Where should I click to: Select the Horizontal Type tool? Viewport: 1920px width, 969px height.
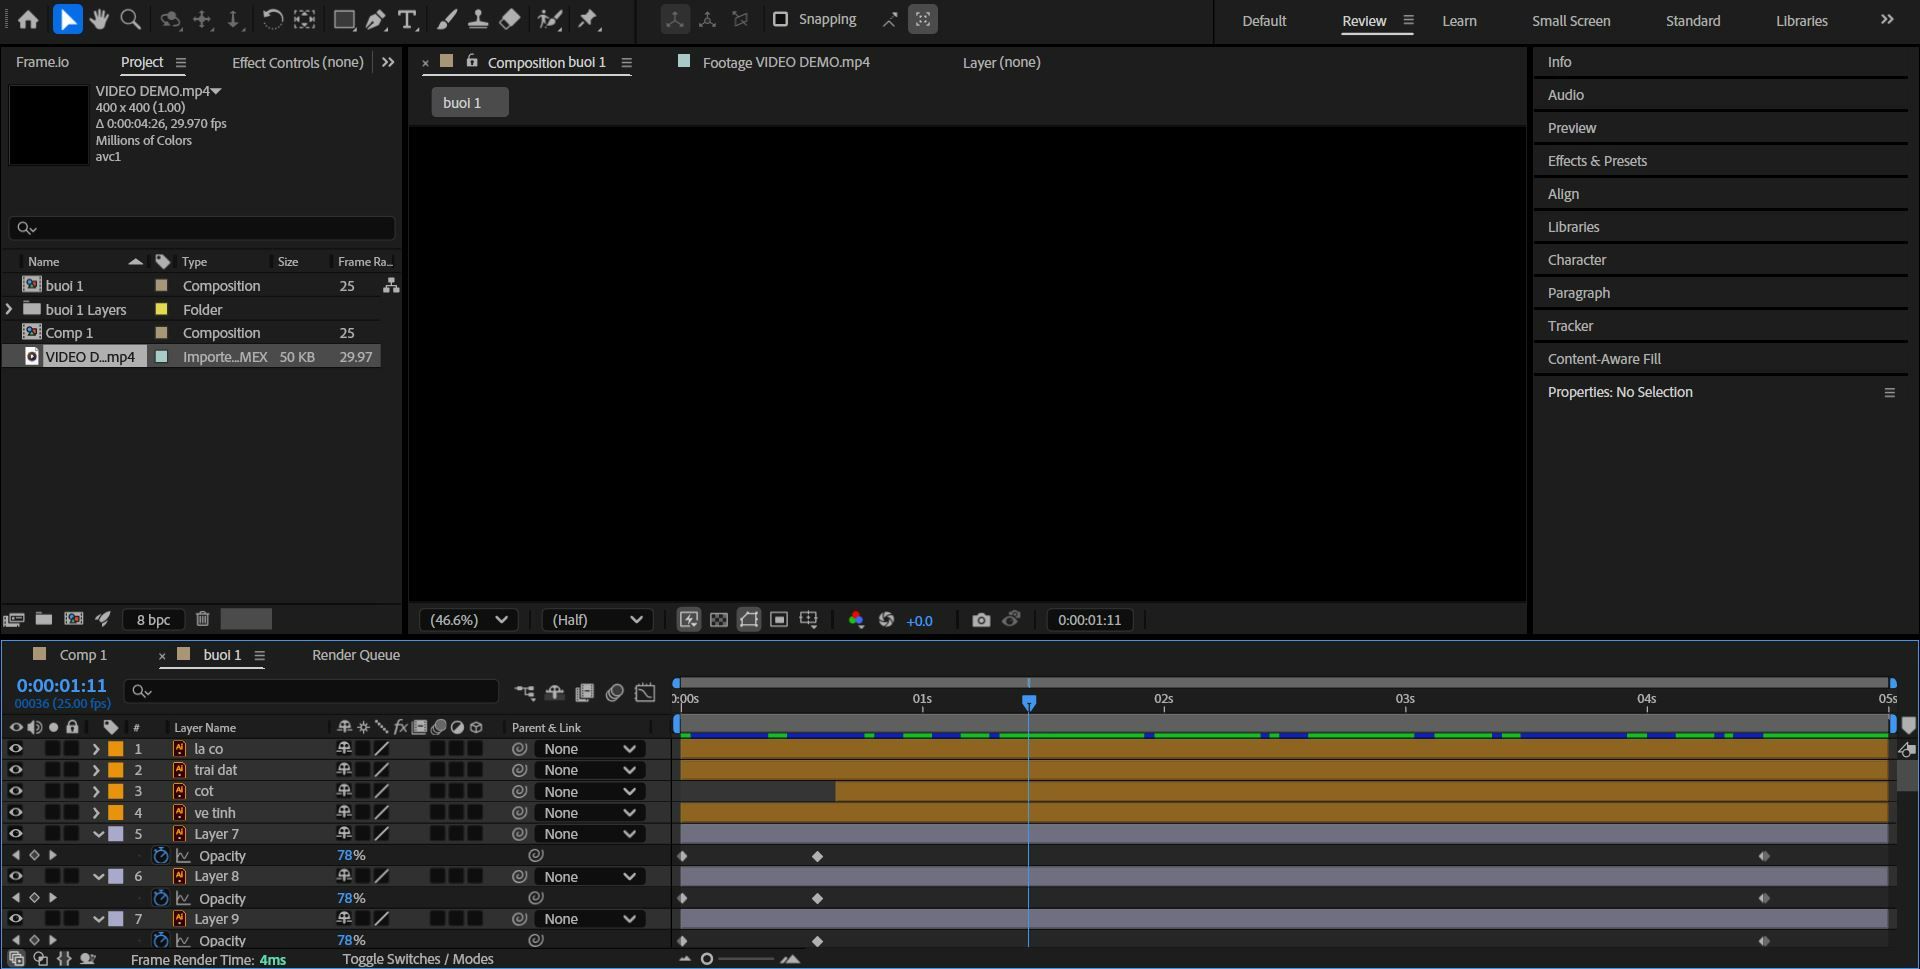407,19
